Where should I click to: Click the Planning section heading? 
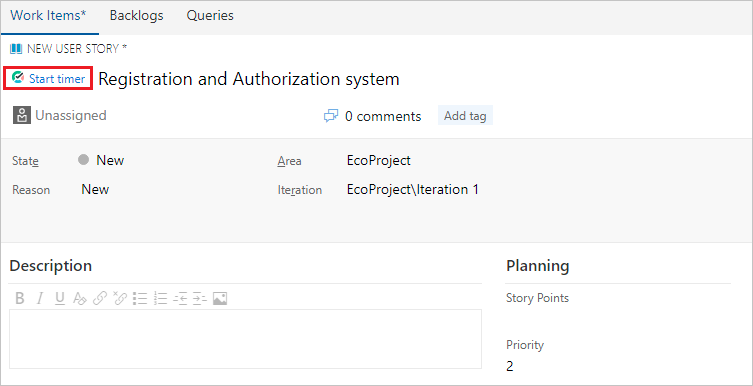[x=537, y=266]
